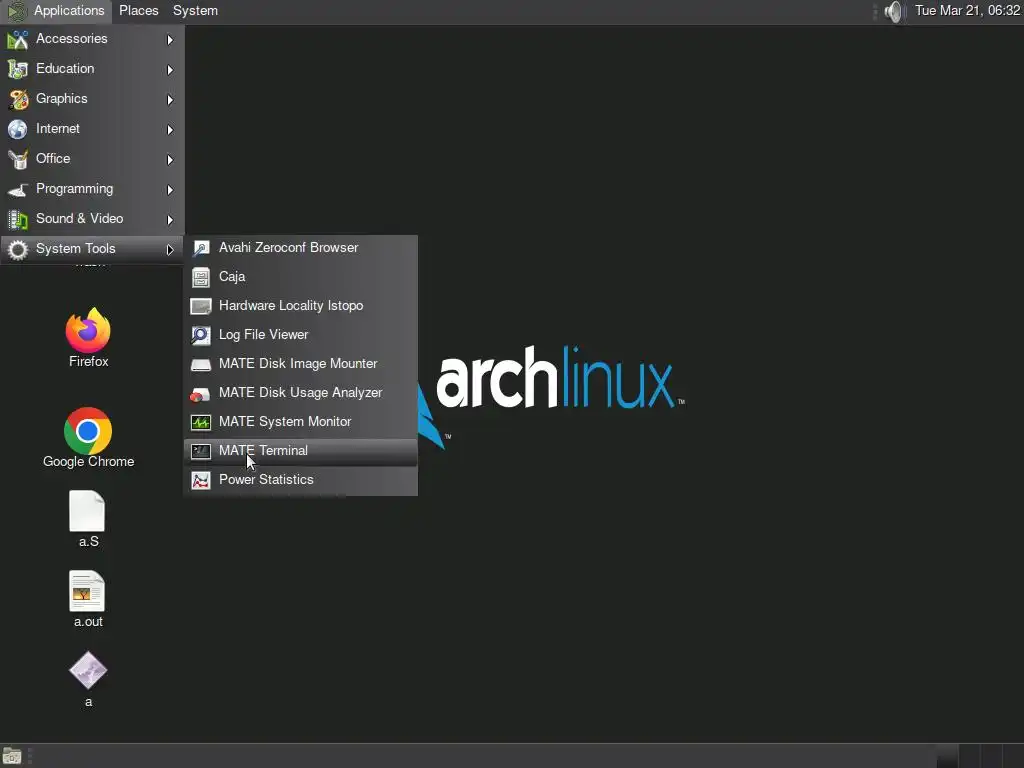1024x768 pixels.
Task: Expand the Sound & Video submenu arrow
Action: (170, 220)
